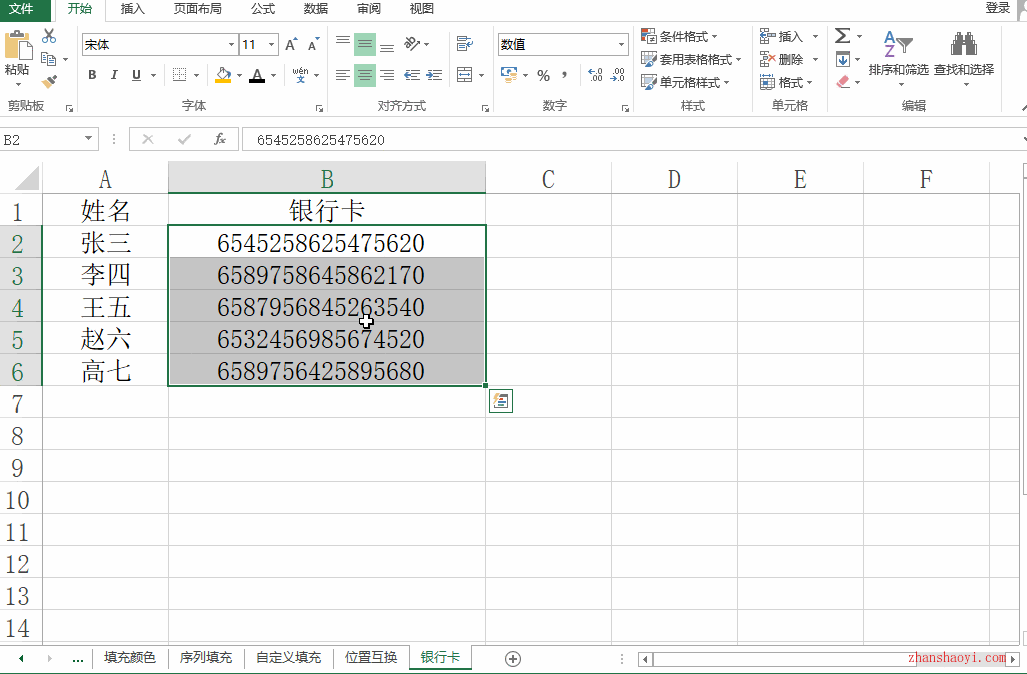This screenshot has height=674, width=1027.
Task: Apply the yellow fill color bucket
Action: (223, 75)
